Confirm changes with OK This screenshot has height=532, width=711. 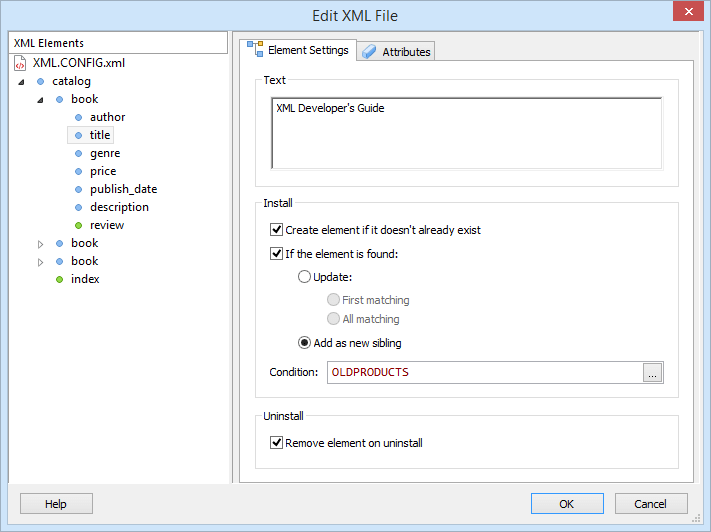[567, 504]
